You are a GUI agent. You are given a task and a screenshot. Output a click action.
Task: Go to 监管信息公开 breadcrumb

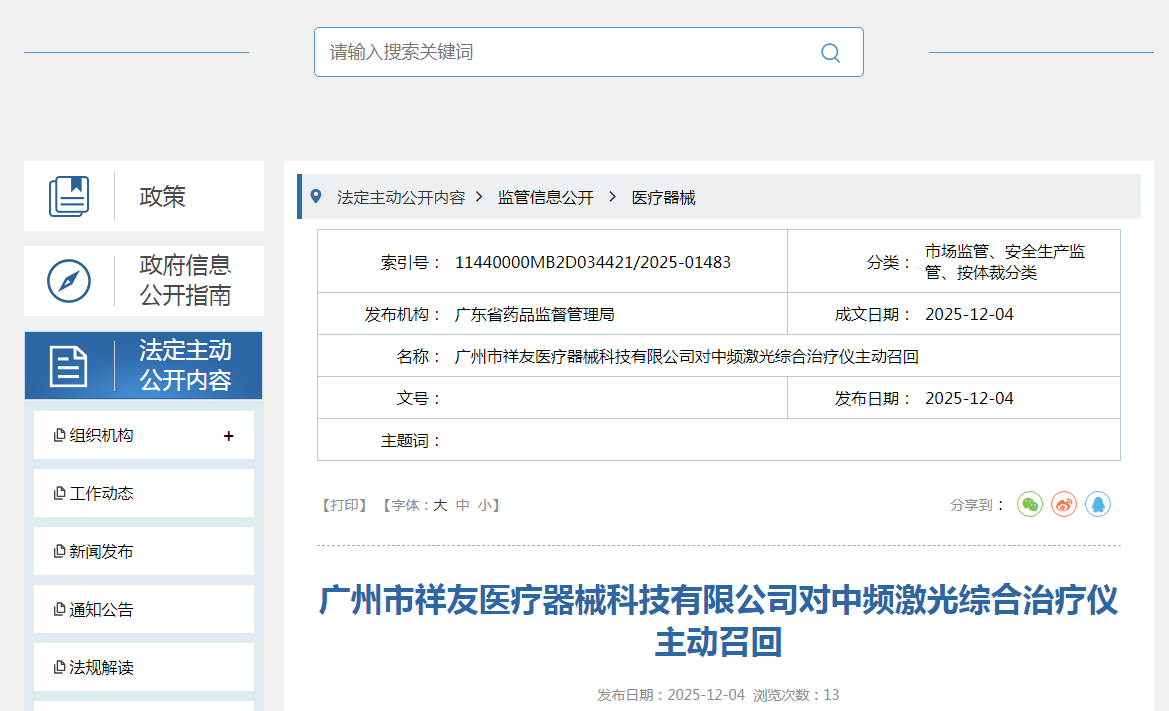(x=546, y=198)
